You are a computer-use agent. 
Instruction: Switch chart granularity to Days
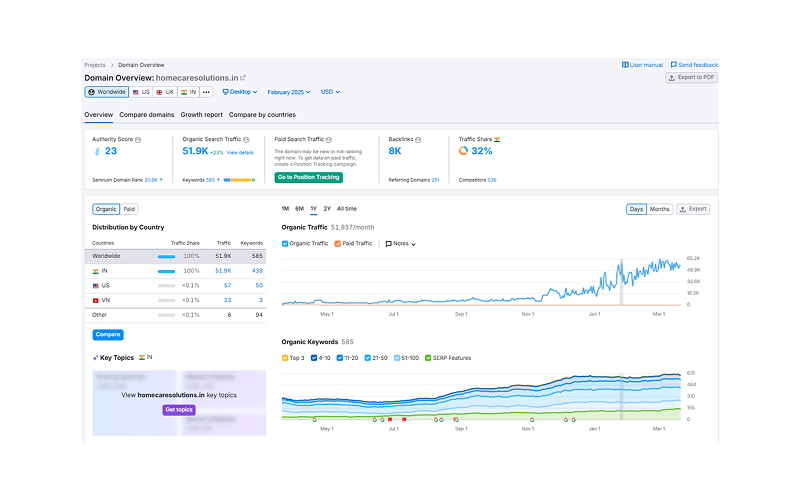636,209
